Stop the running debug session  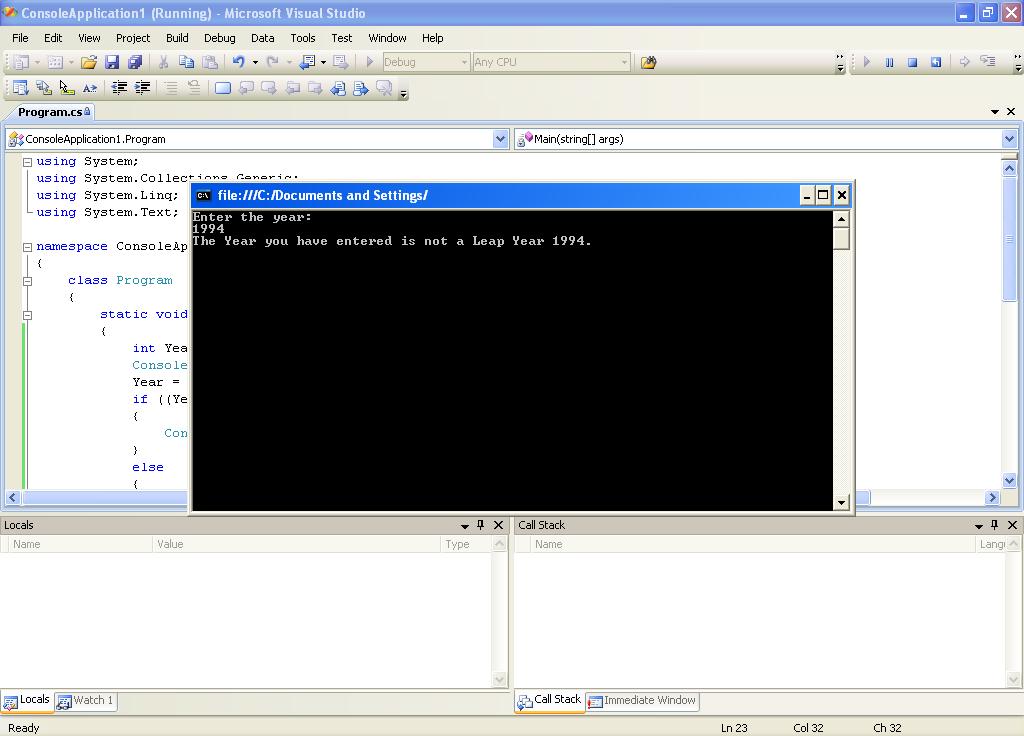point(913,62)
